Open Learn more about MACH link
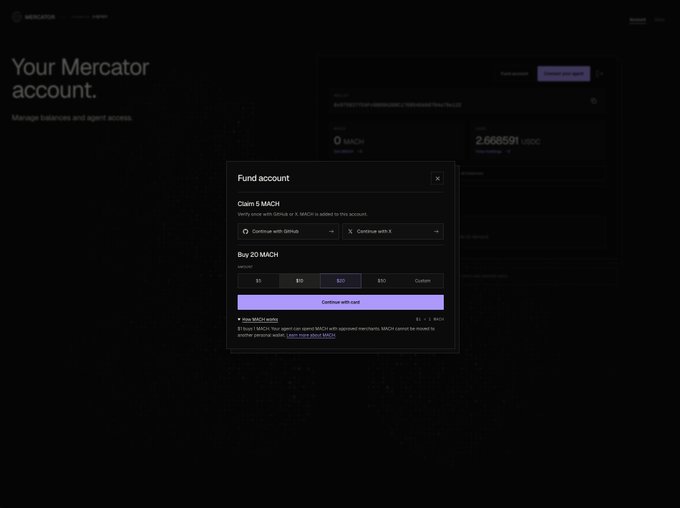Viewport: 680px width, 508px height. tap(311, 335)
